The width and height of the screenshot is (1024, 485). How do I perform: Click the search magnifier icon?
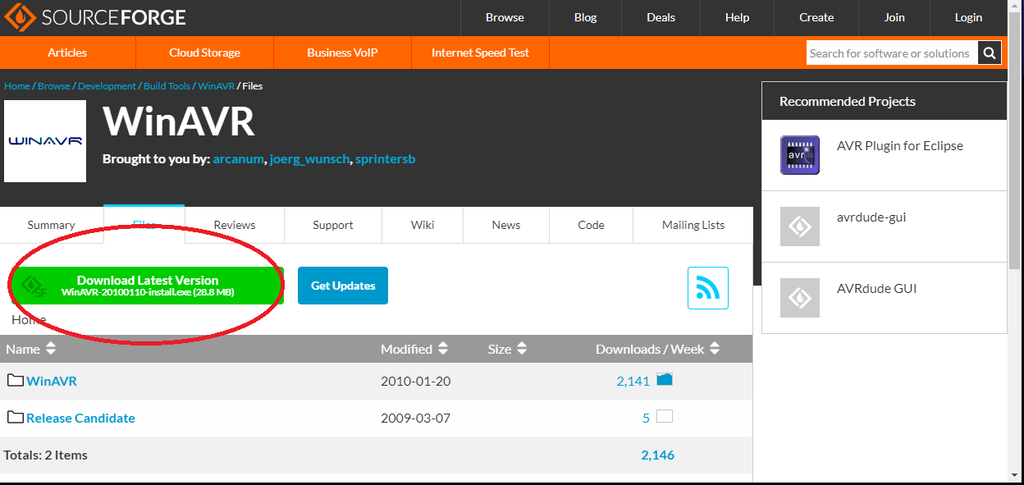pyautogui.click(x=988, y=54)
